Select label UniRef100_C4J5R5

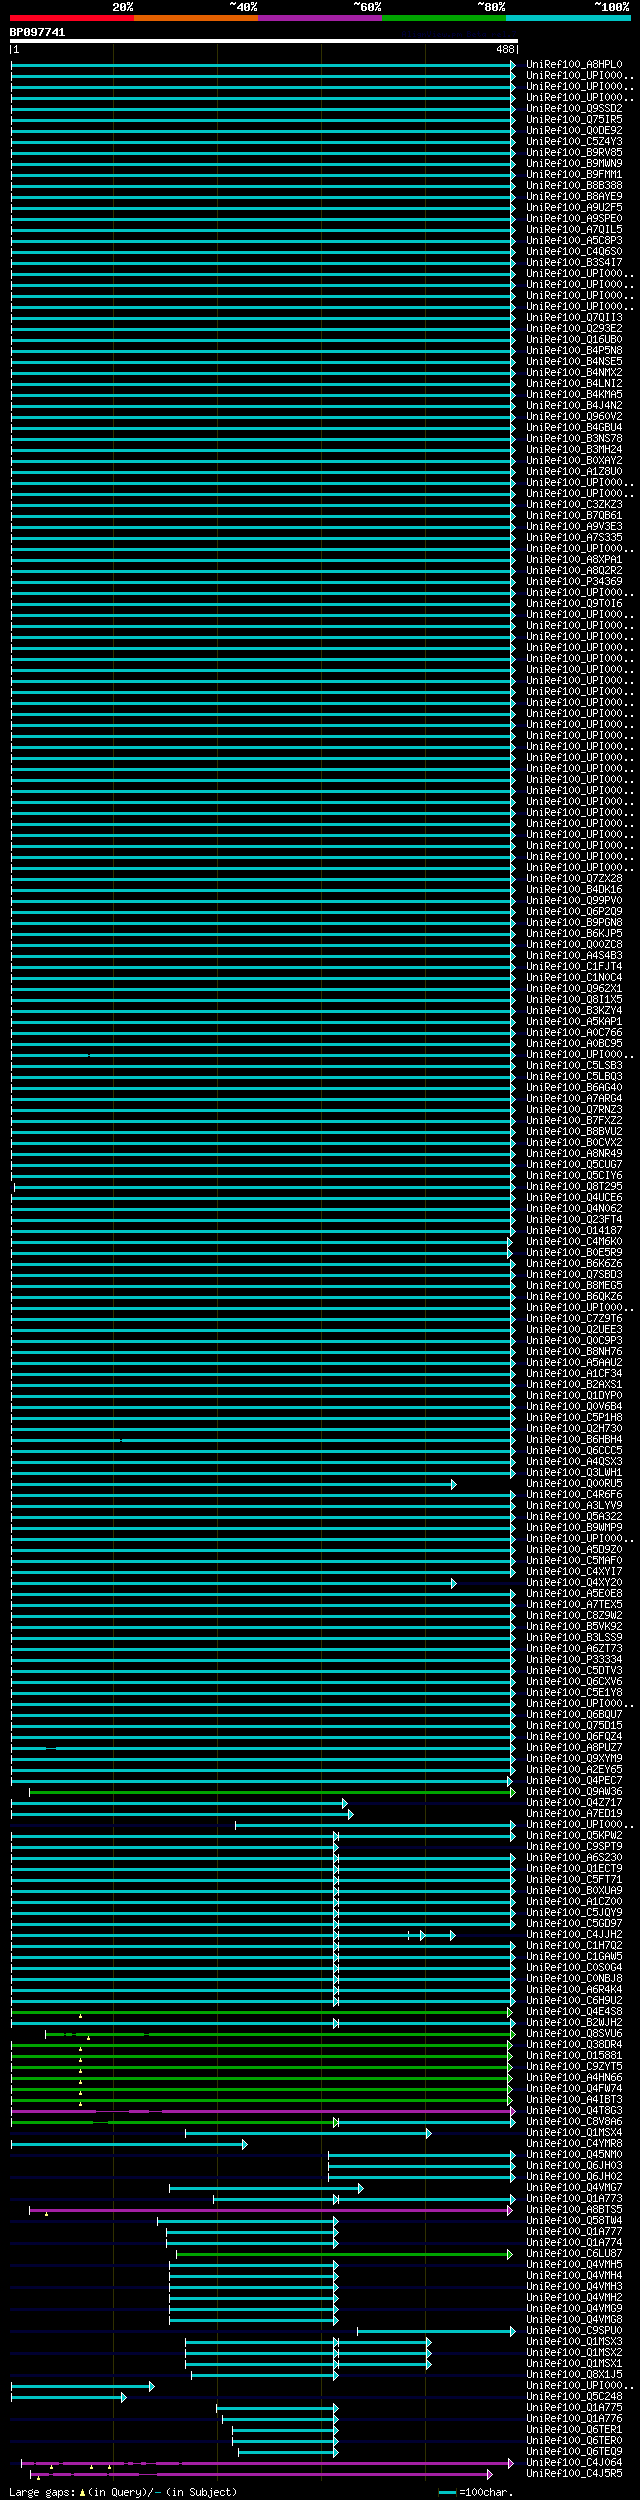click(x=574, y=2474)
